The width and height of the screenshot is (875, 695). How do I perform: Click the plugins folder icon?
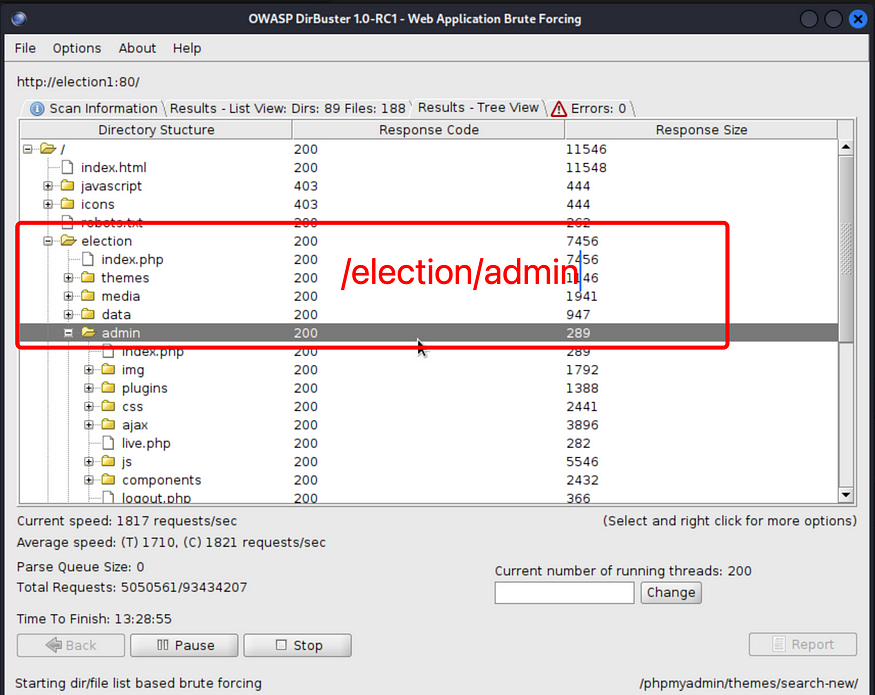pyautogui.click(x=108, y=387)
